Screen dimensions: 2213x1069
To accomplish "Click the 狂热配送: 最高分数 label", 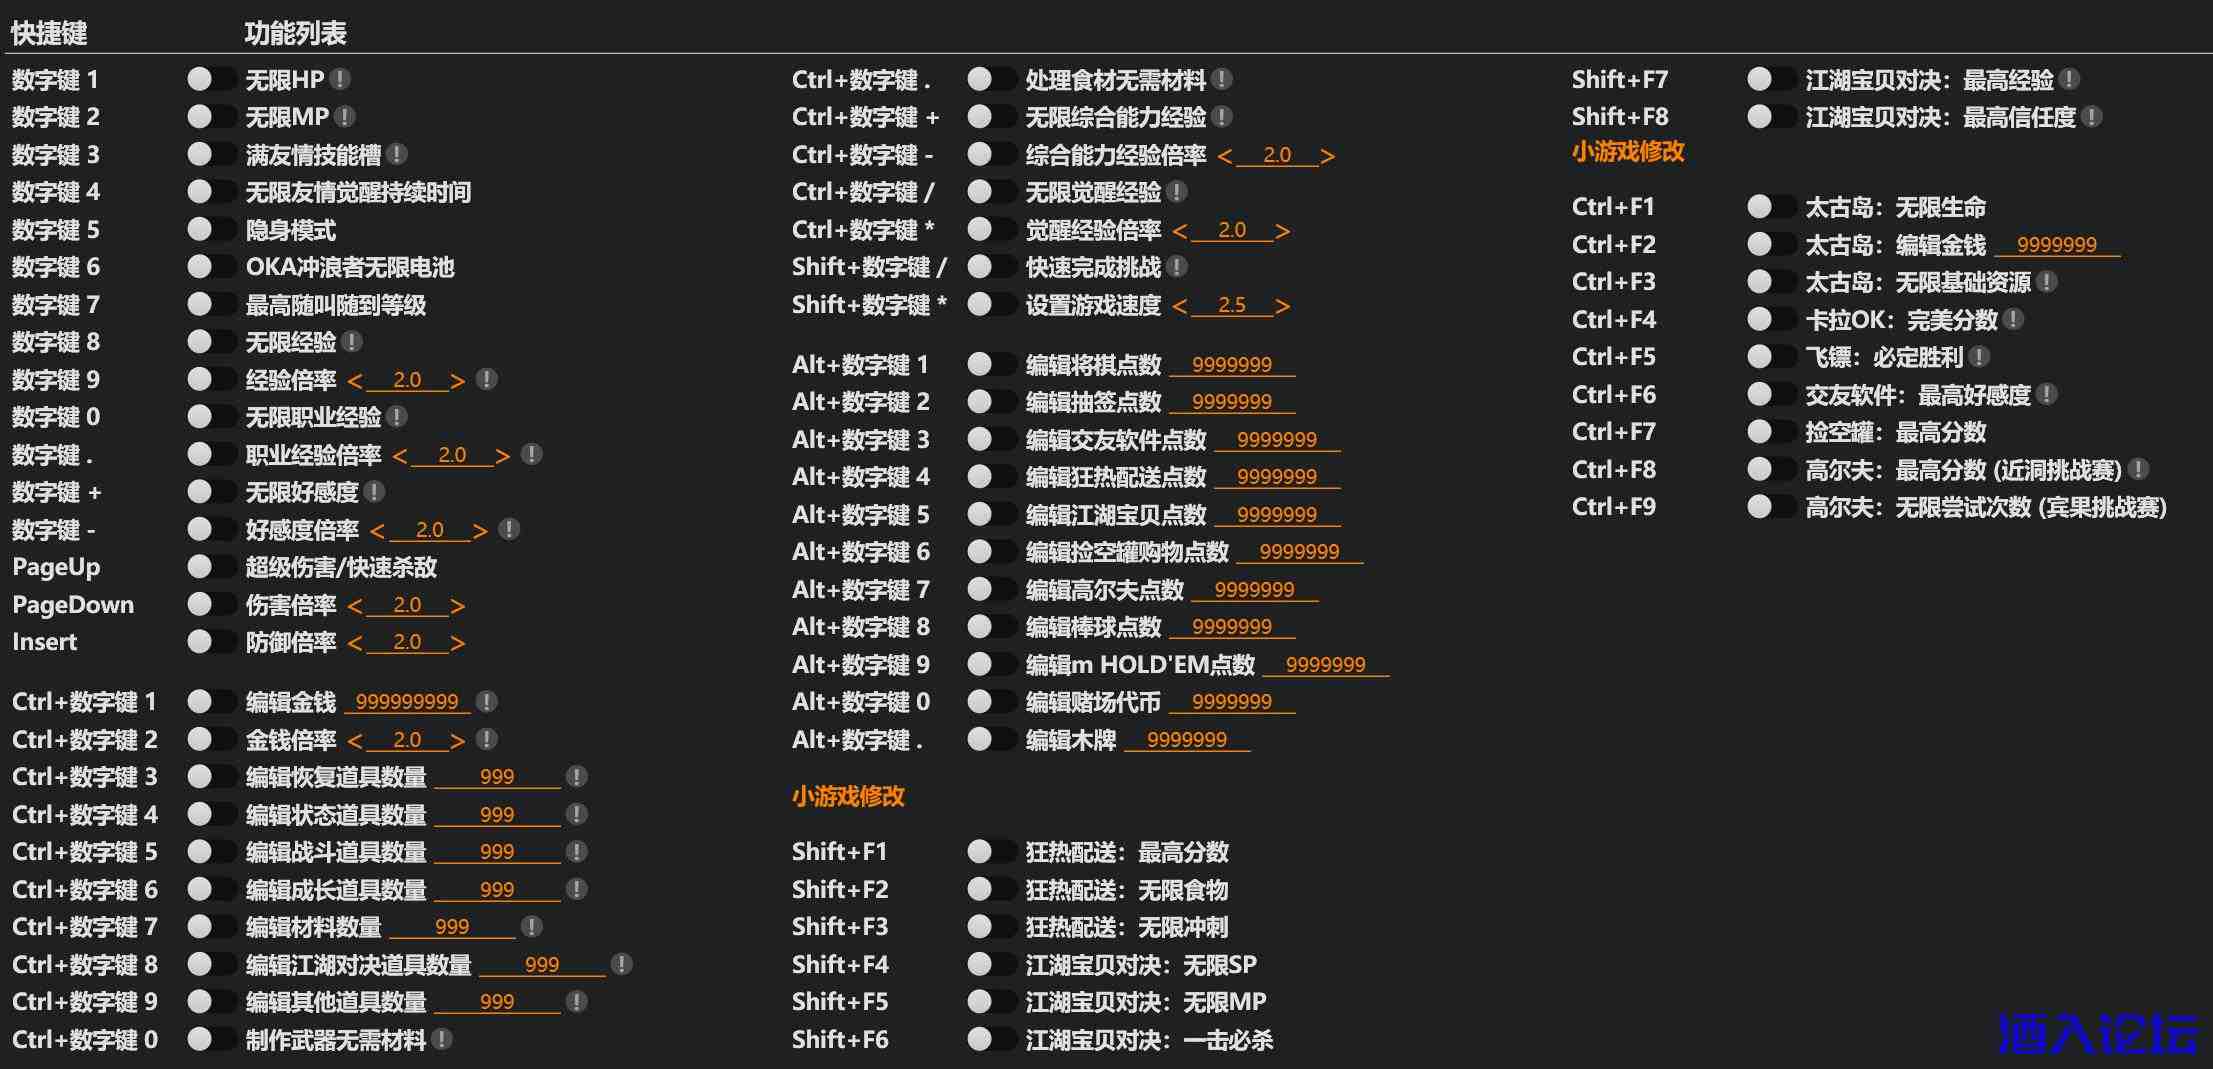I will 1127,852.
